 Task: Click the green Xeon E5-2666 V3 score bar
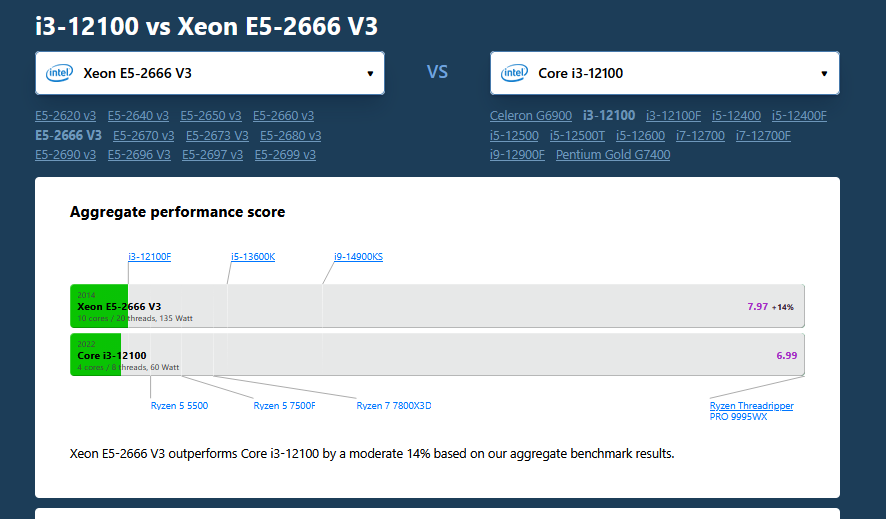click(99, 306)
